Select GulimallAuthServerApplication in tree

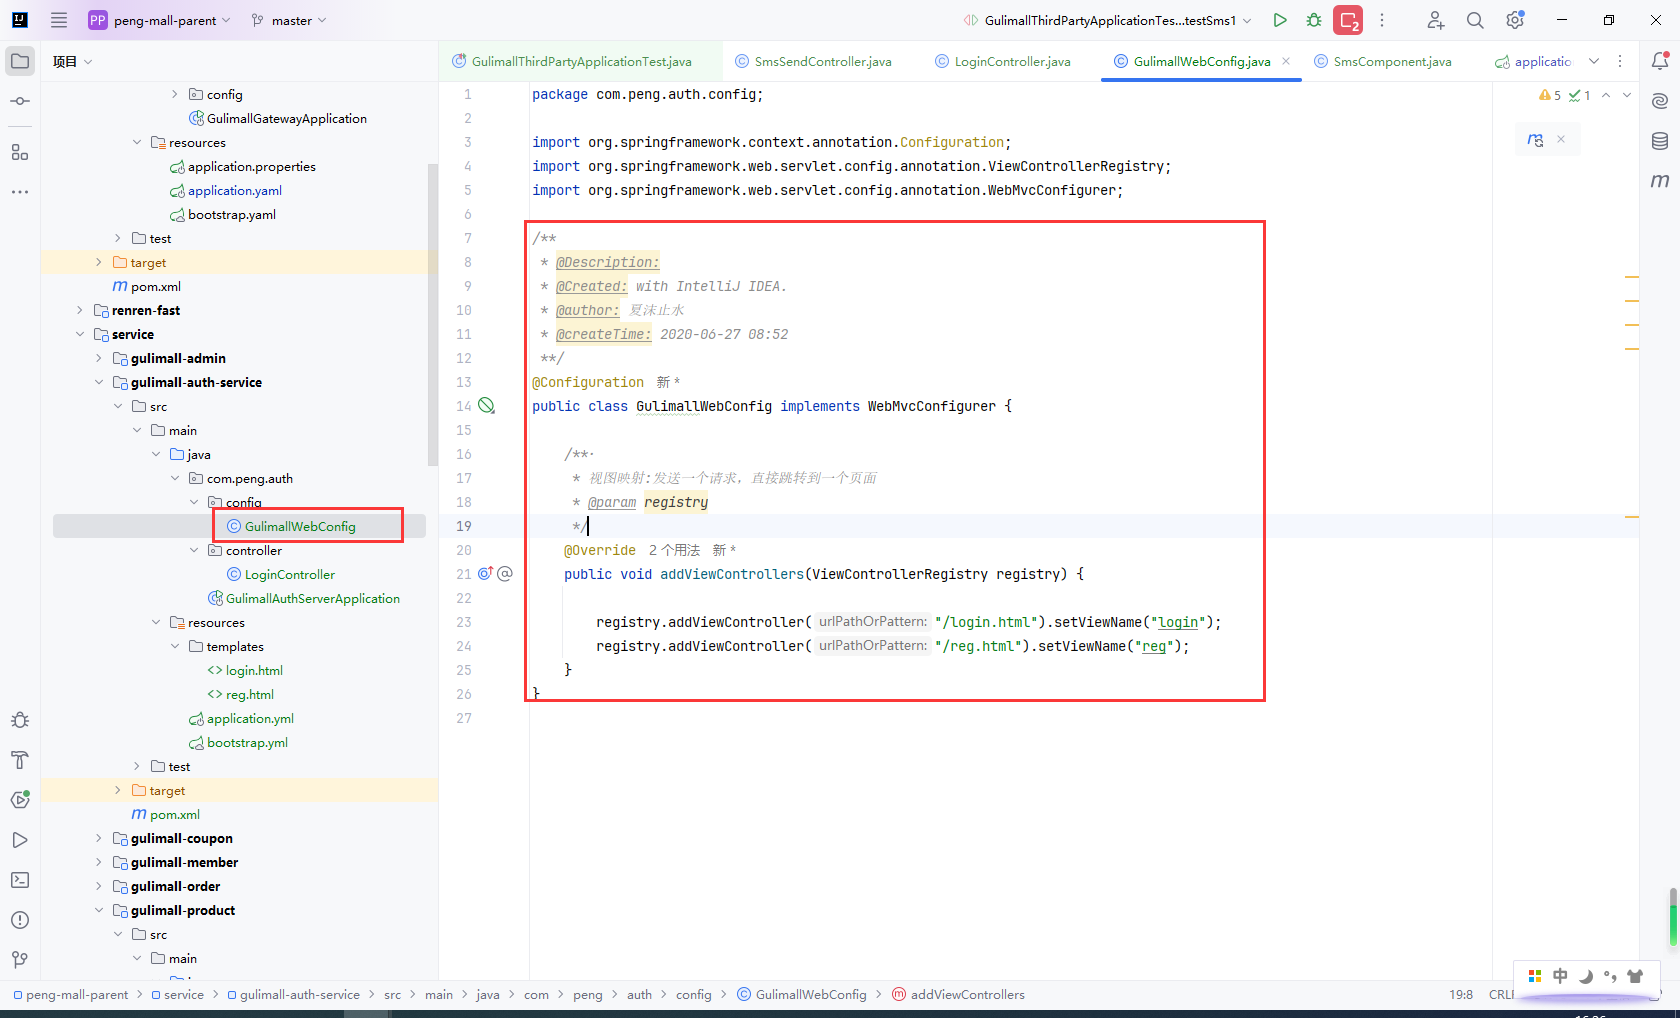313,598
